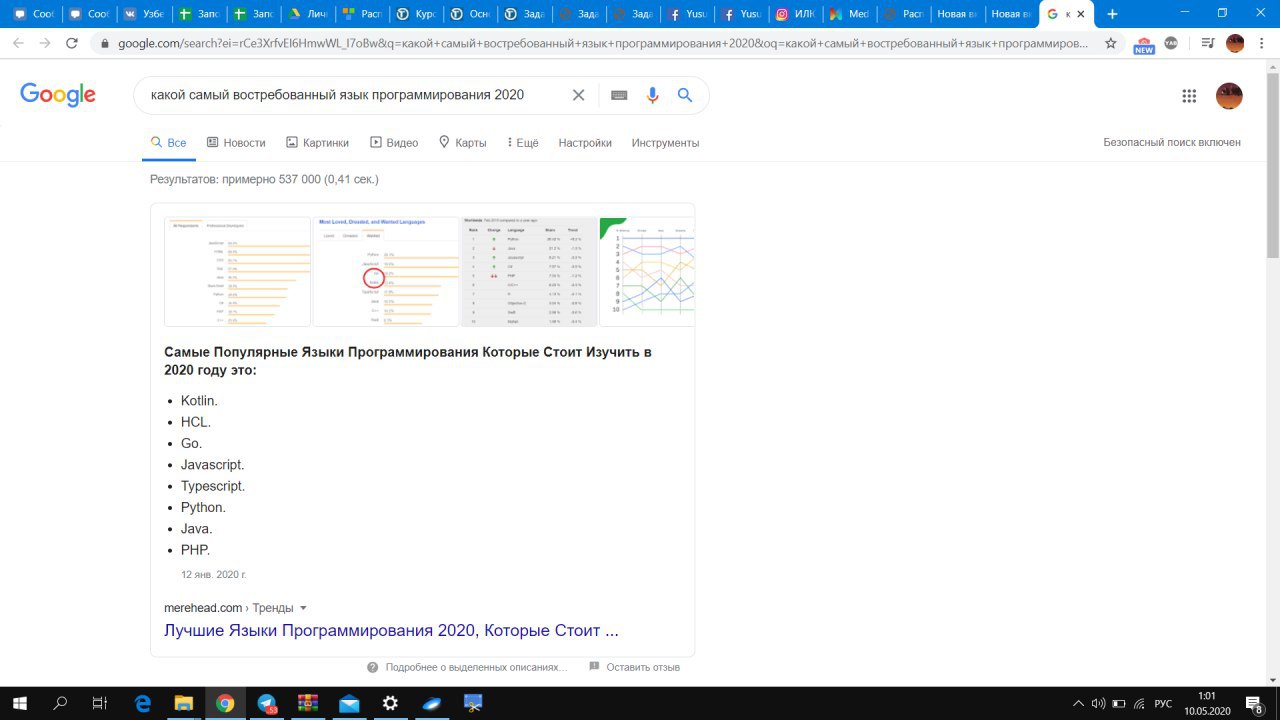This screenshot has width=1280, height=720.
Task: Open the on-screen keyboard input tool
Action: tap(619, 95)
